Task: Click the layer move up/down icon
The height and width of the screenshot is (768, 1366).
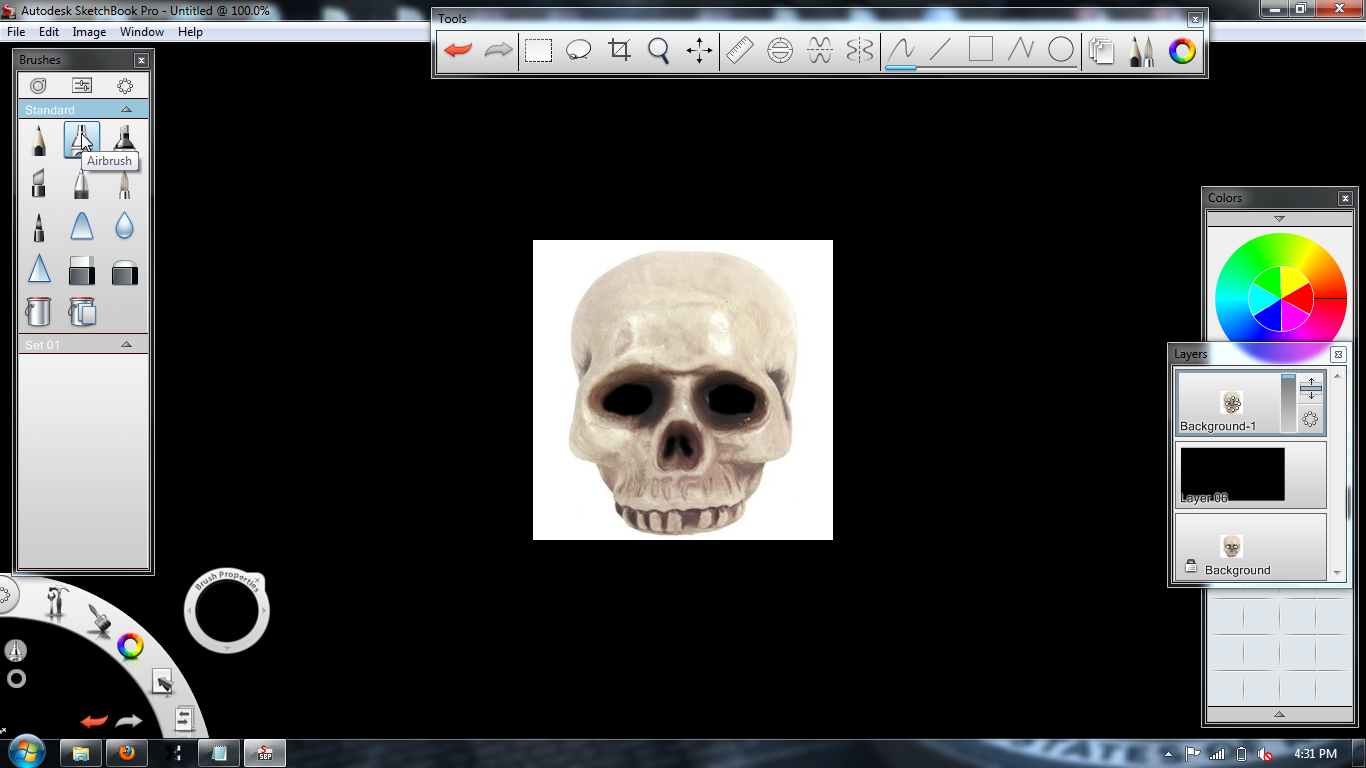Action: [1311, 389]
